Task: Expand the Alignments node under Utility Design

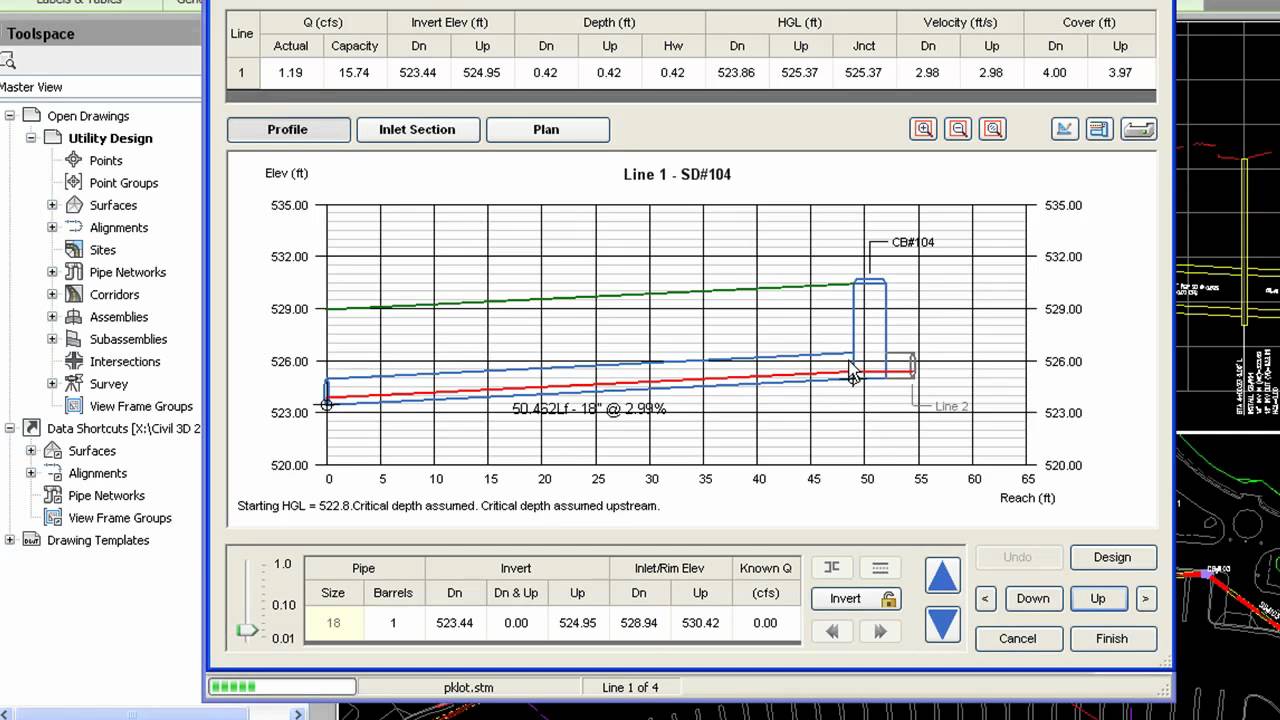Action: (x=52, y=227)
